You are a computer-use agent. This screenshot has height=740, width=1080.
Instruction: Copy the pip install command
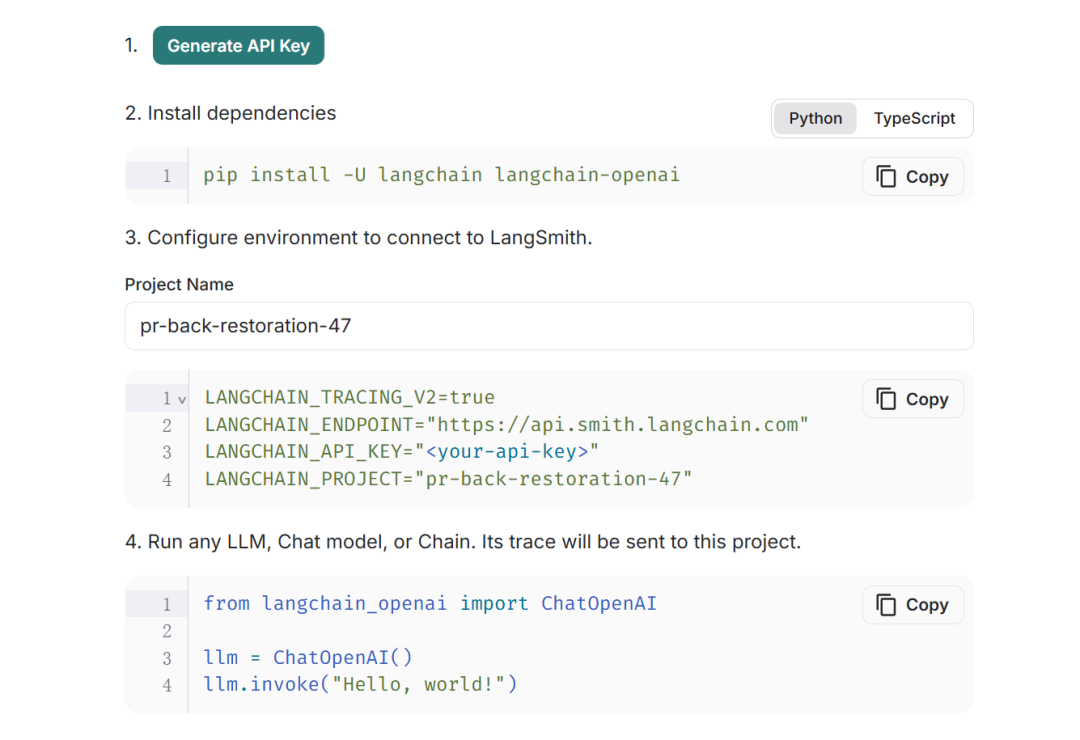click(913, 177)
